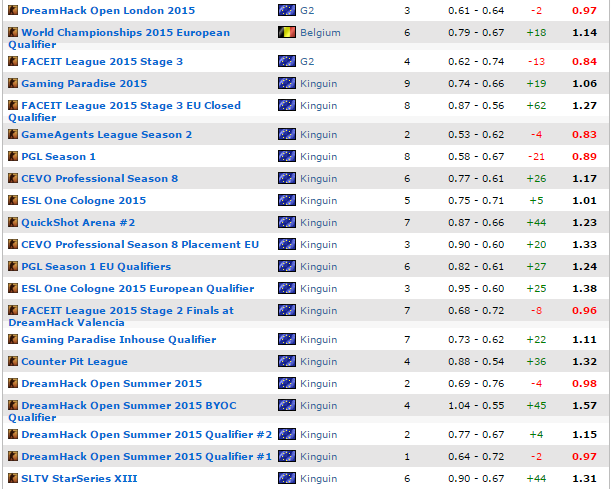The width and height of the screenshot is (611, 489).
Task: Select G2 team in FACEIT League Stage 3 row
Action: point(307,62)
